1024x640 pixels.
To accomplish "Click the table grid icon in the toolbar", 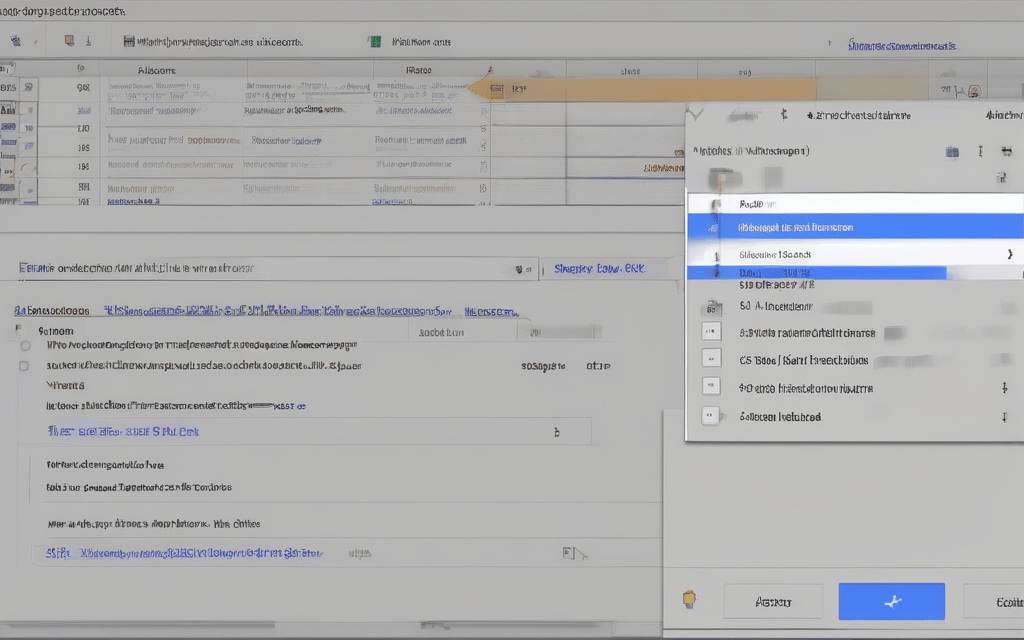I will tap(129, 42).
